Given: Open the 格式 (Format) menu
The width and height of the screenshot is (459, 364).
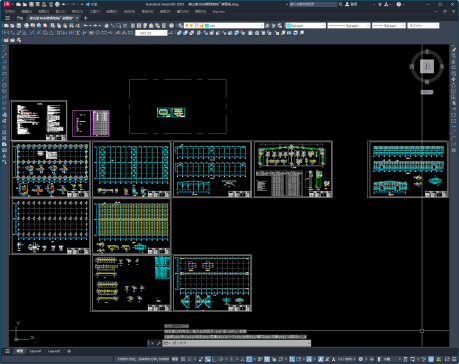Looking at the screenshot, I should tap(77, 11).
